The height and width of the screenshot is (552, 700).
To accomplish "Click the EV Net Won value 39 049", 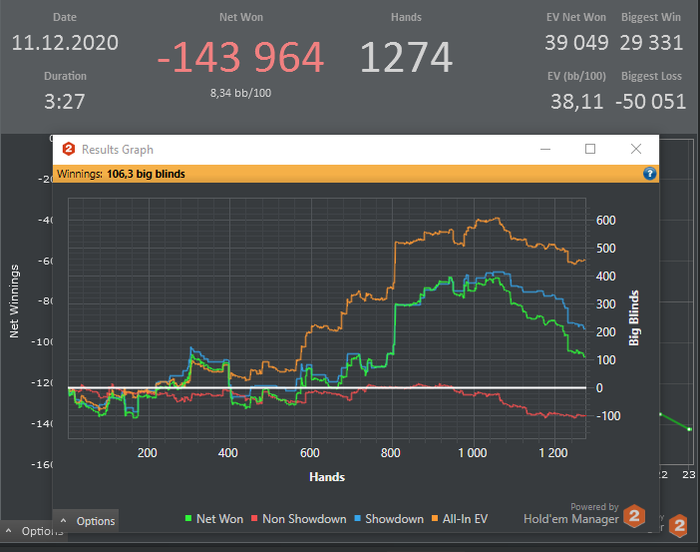I will tap(576, 43).
